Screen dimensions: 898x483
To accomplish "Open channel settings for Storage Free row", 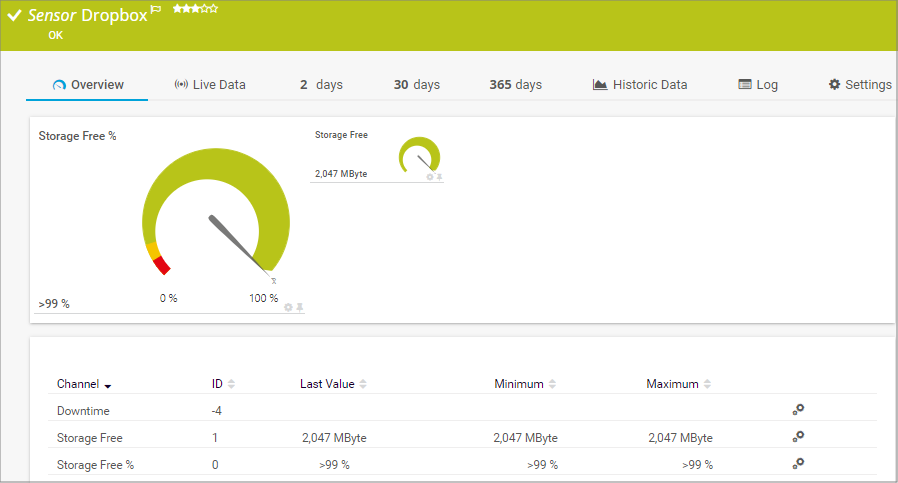I will coord(798,436).
